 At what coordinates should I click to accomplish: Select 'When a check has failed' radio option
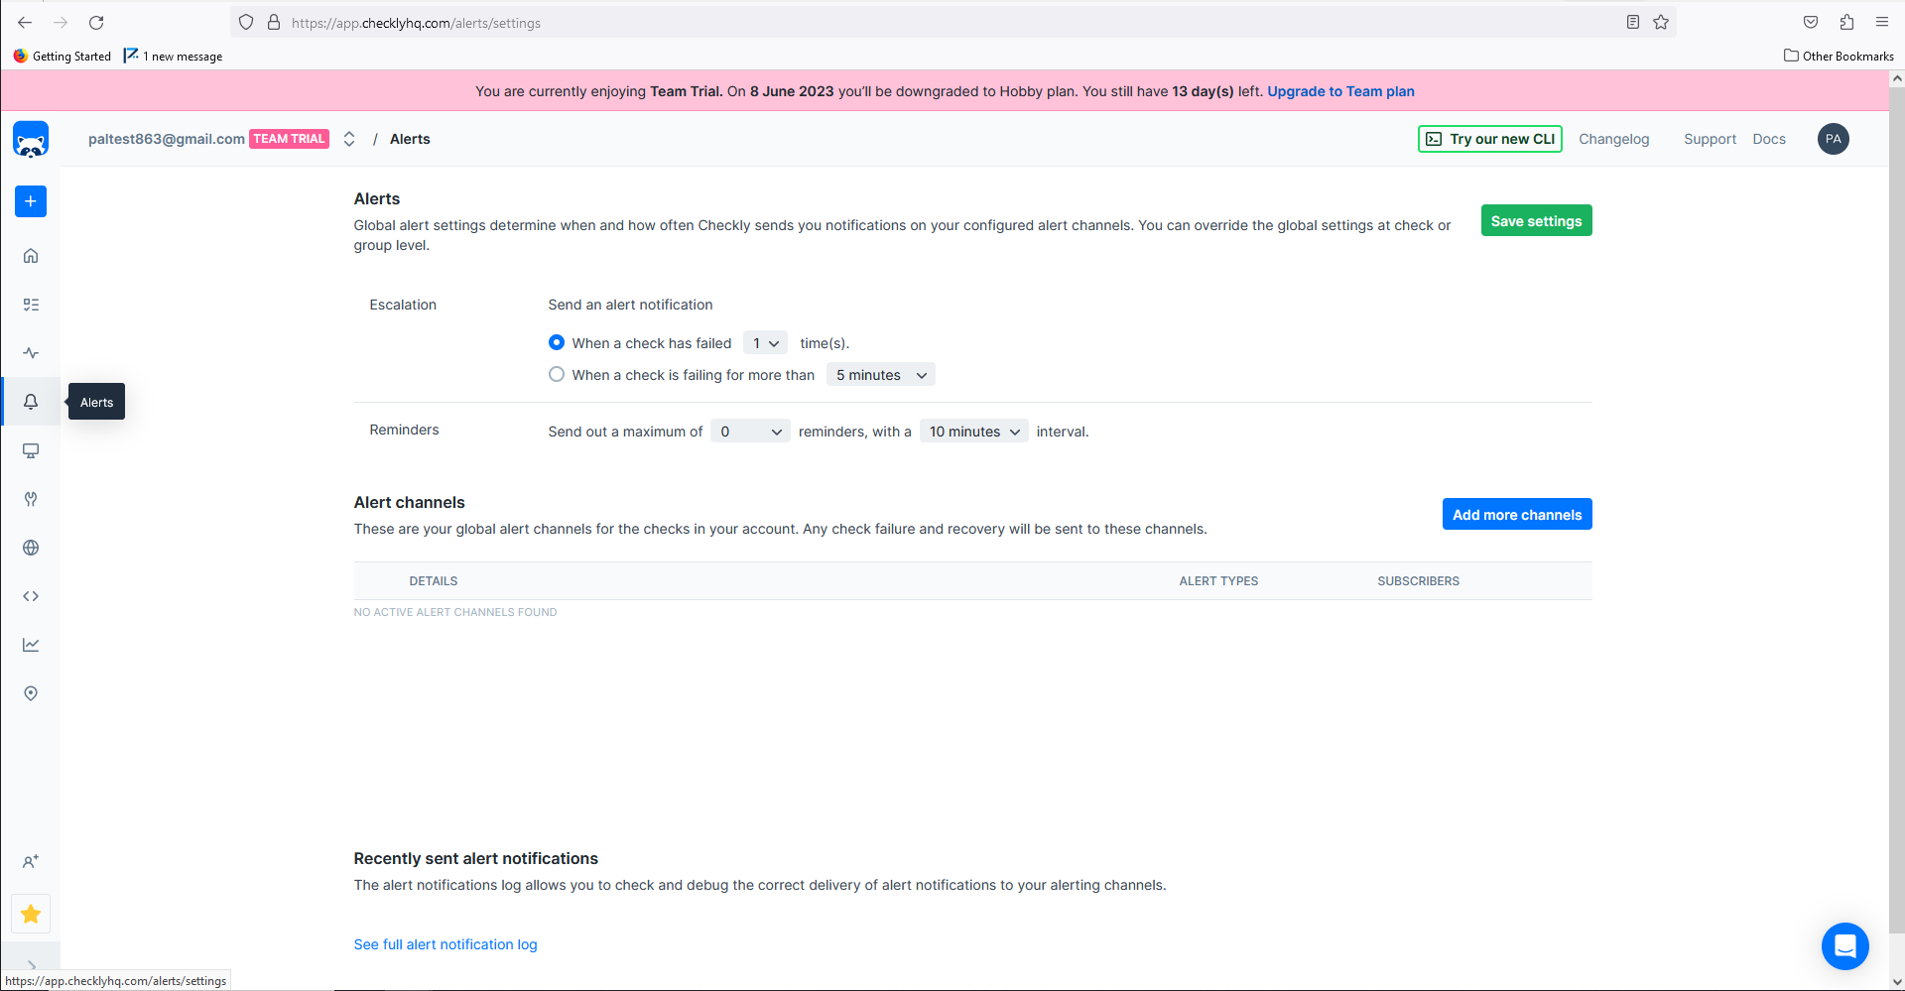(x=556, y=343)
